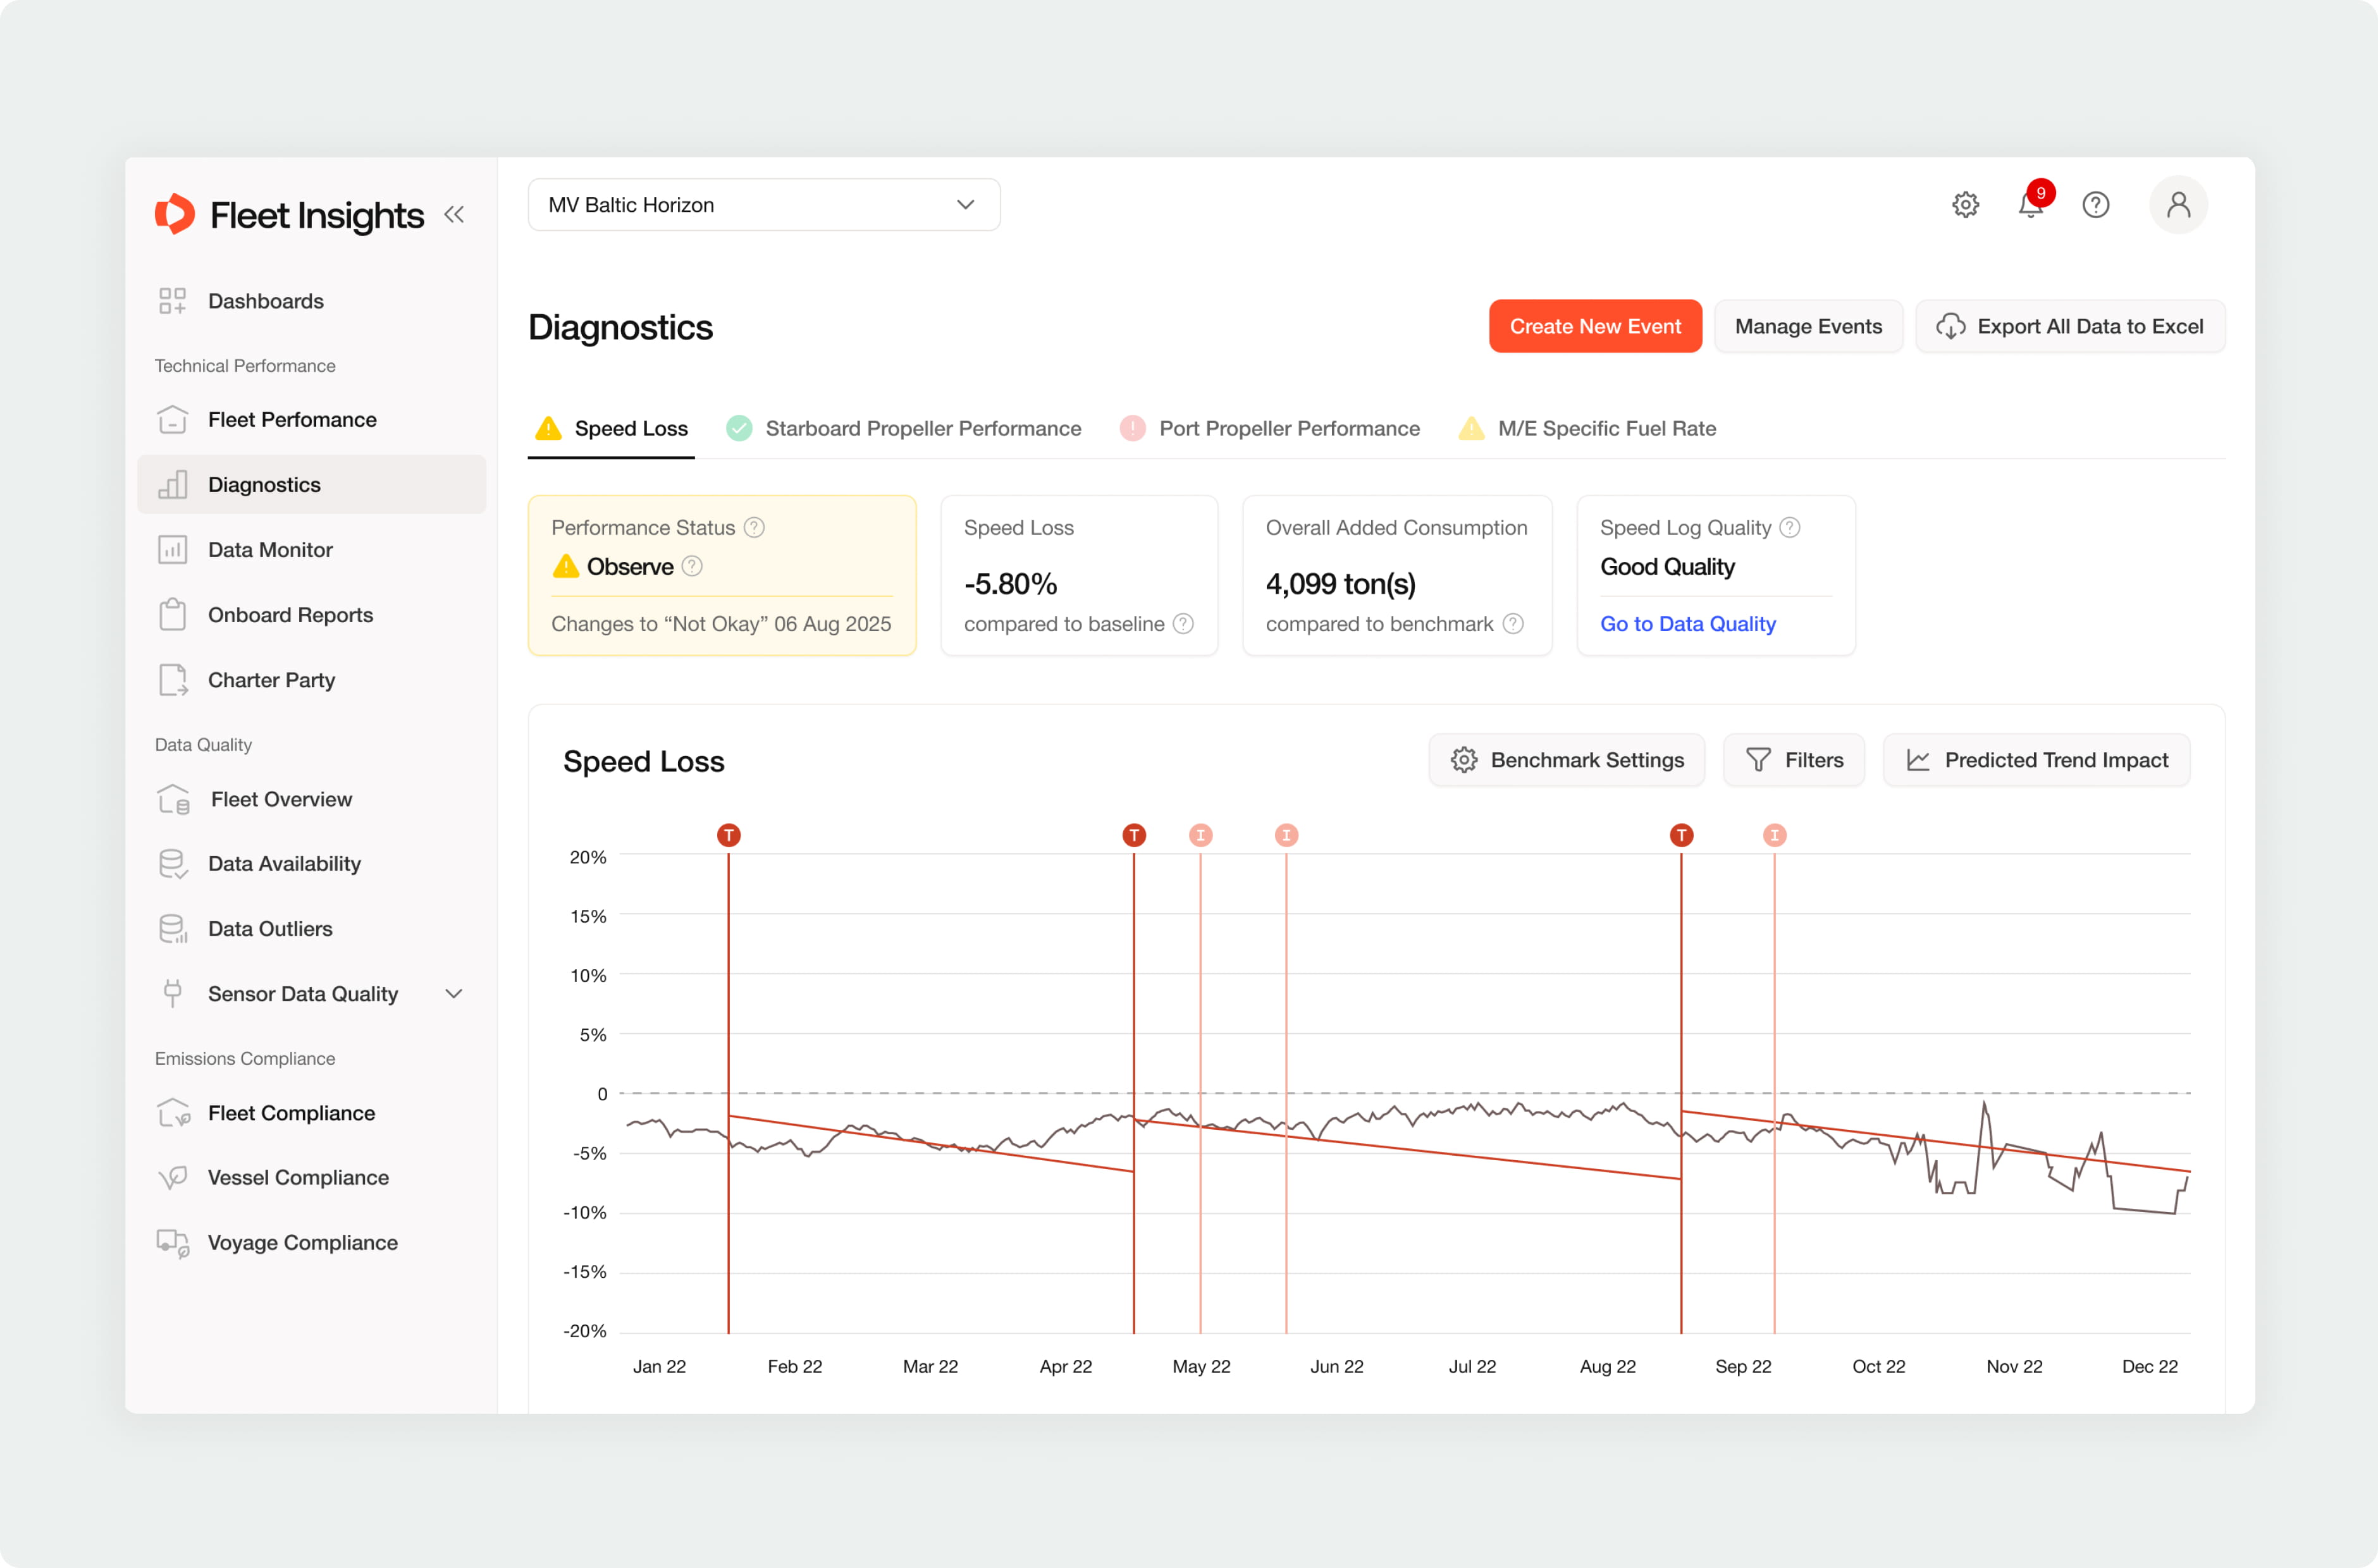Click the Fleet Insights logo icon
The width and height of the screenshot is (2378, 1568).
175,214
